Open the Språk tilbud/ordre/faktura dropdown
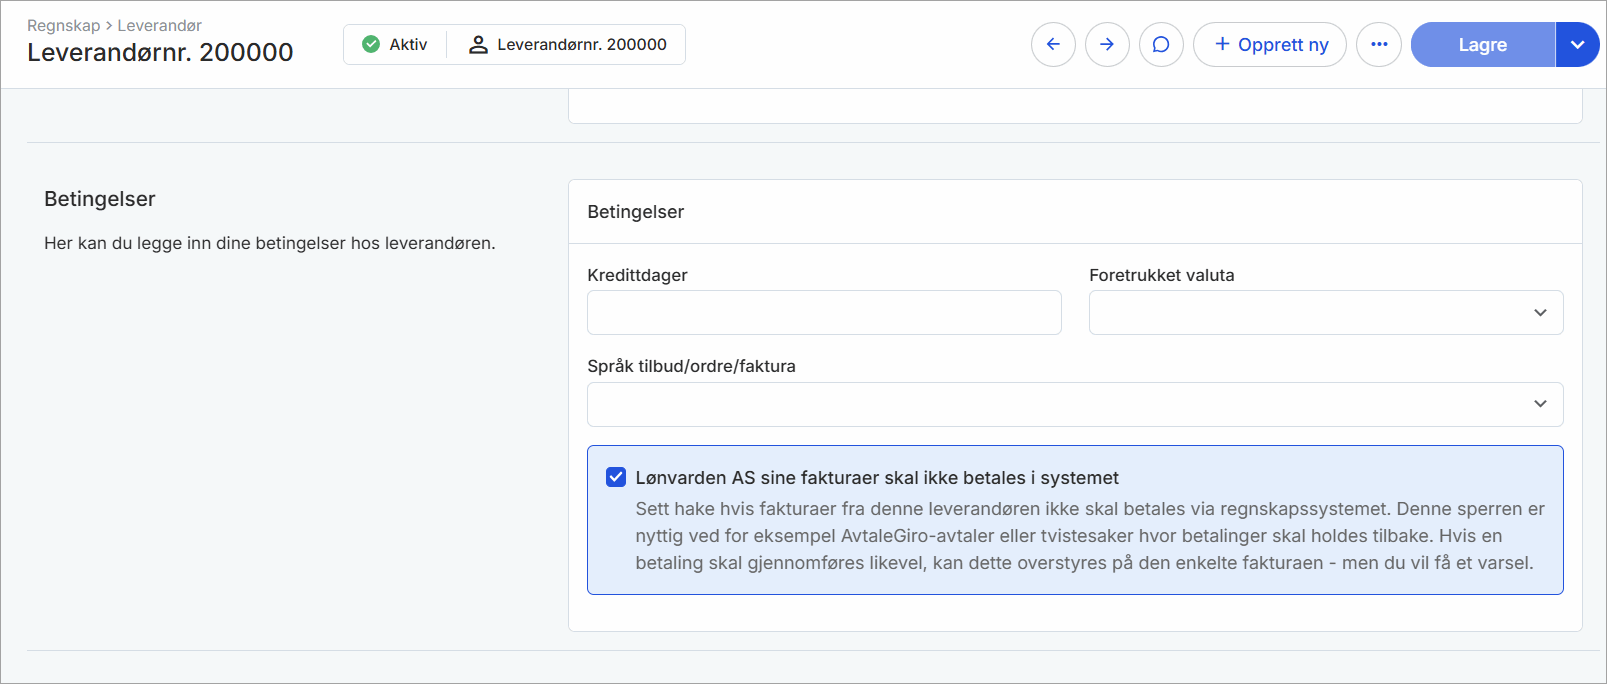 coord(1075,404)
